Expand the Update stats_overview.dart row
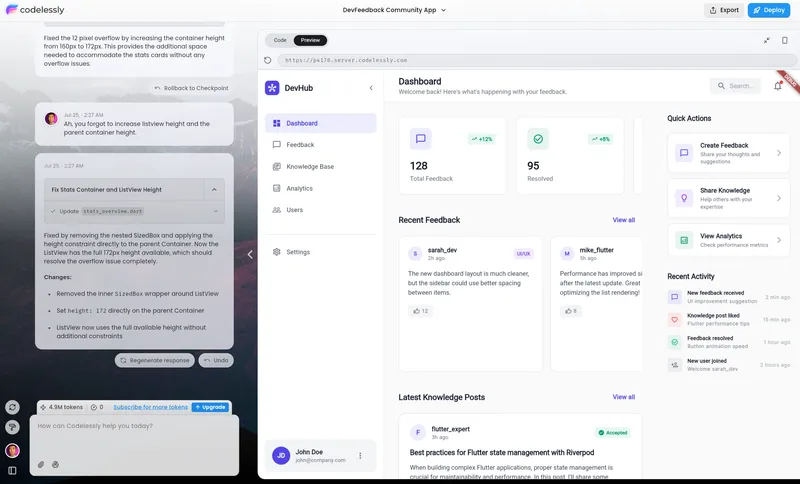The width and height of the screenshot is (800, 484). pyautogui.click(x=215, y=211)
